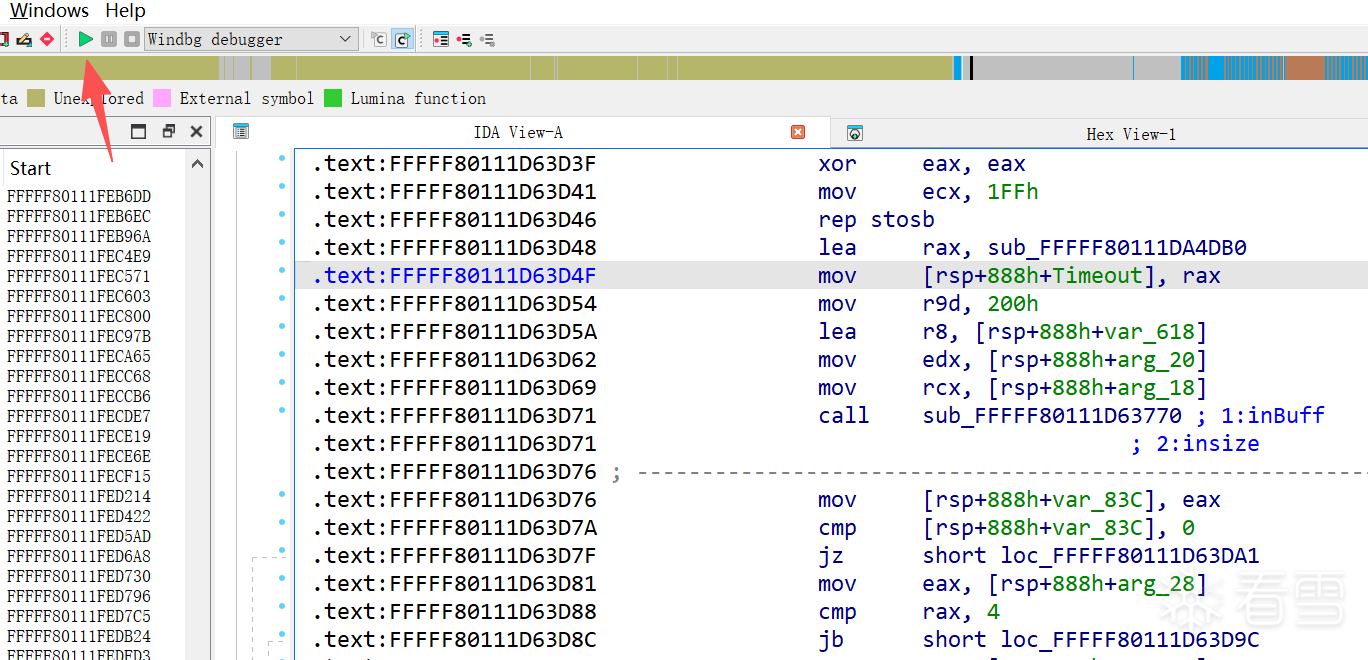Toggle breakpoint dot at address FFFFF80111D63D7A
This screenshot has width=1368, height=660.
click(282, 523)
